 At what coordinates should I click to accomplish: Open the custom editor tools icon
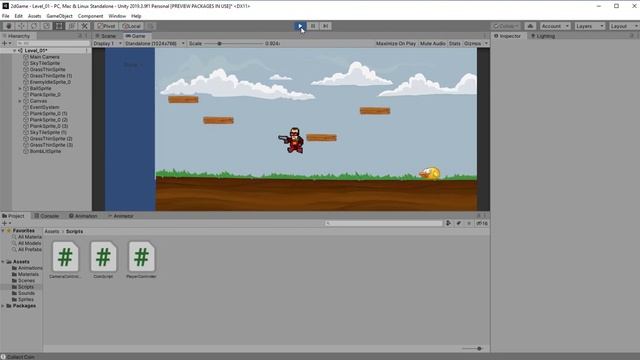tap(84, 26)
